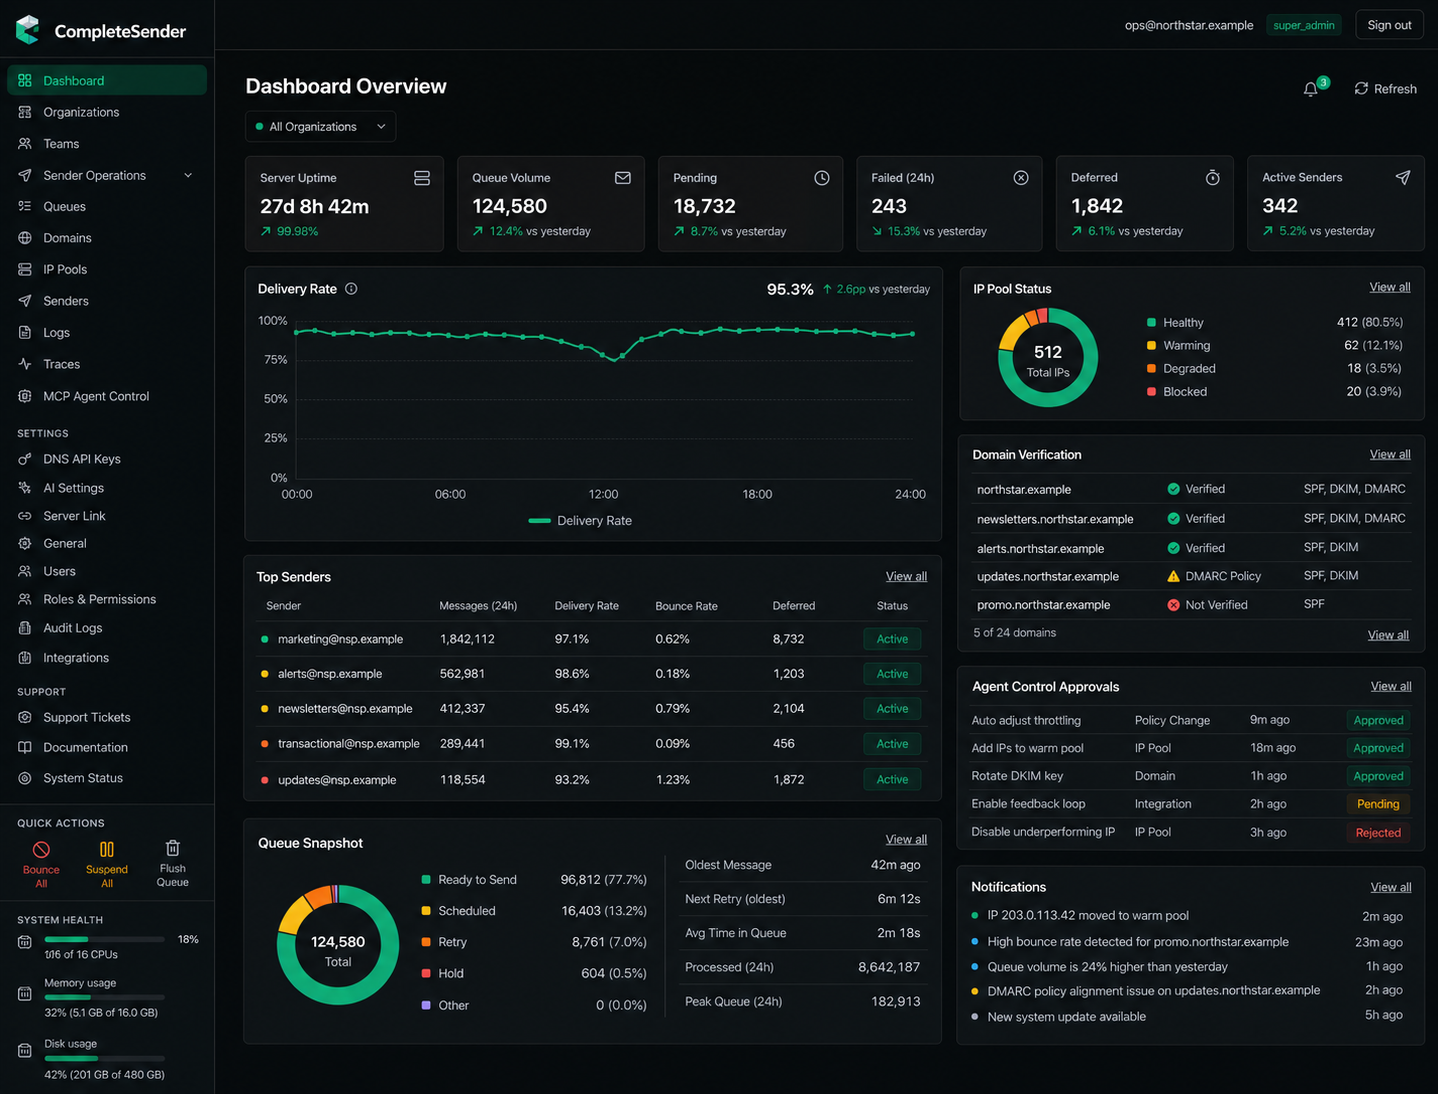Viewport: 1438px width, 1094px height.
Task: Click the Suspend All quick action icon
Action: click(x=107, y=849)
